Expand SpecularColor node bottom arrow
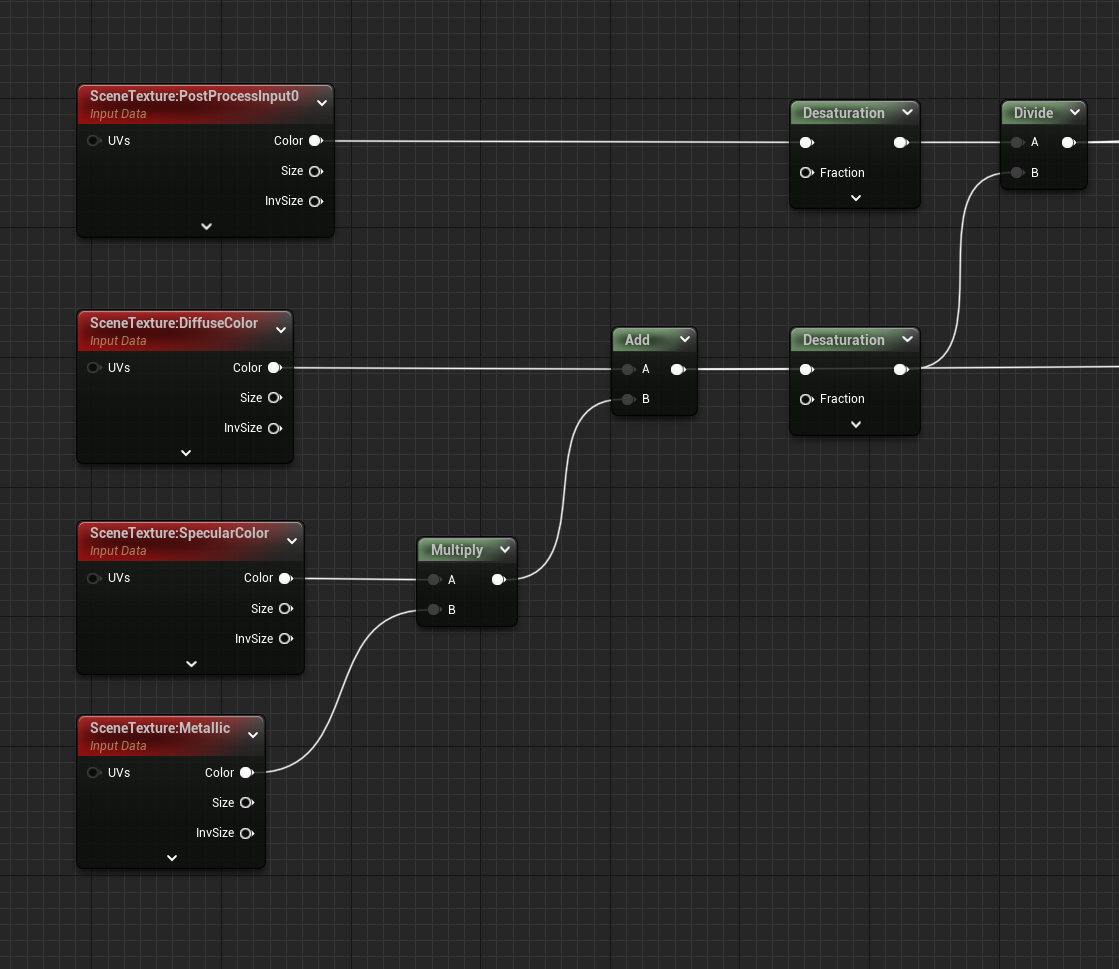 [191, 664]
